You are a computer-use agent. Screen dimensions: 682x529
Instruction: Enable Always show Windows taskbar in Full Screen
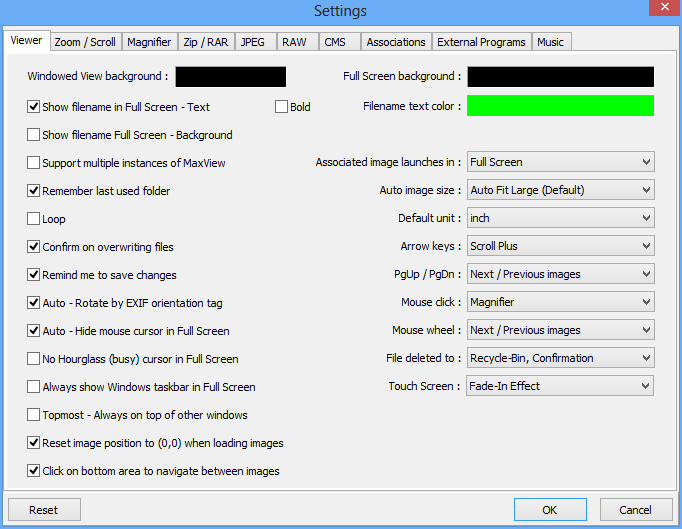pyautogui.click(x=33, y=387)
